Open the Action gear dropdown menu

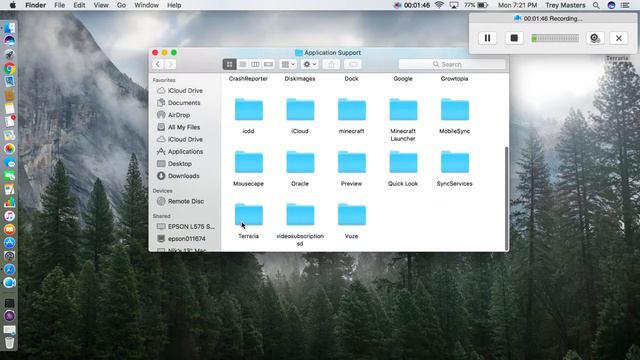tap(309, 64)
